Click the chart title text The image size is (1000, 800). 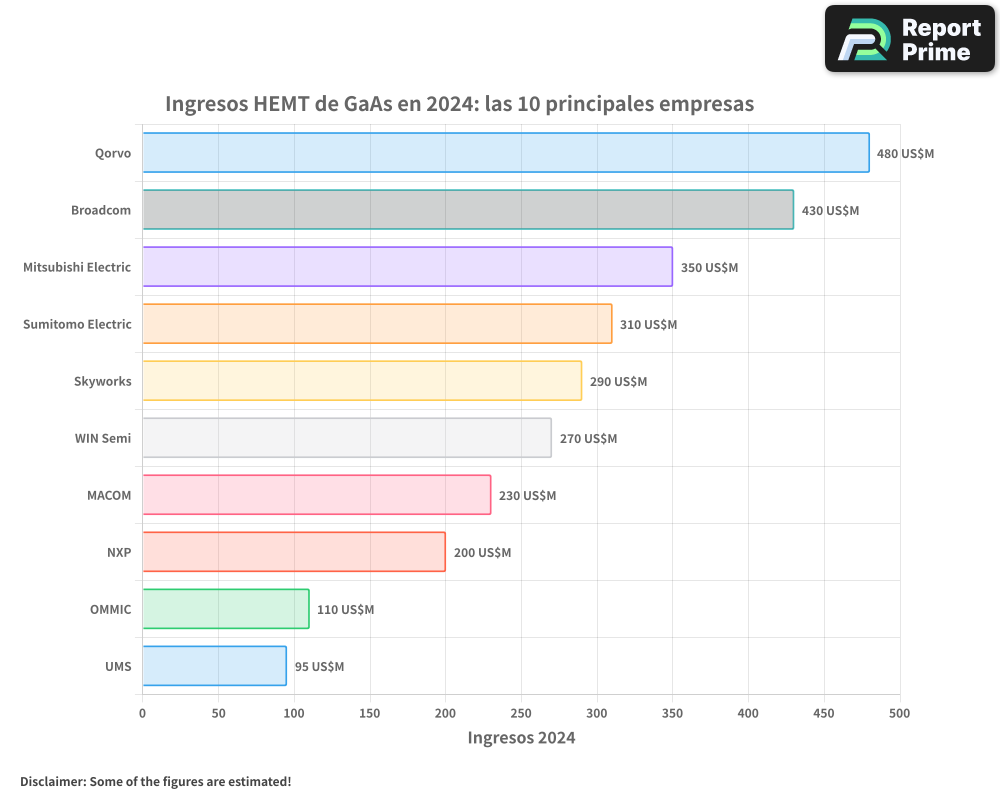(459, 104)
